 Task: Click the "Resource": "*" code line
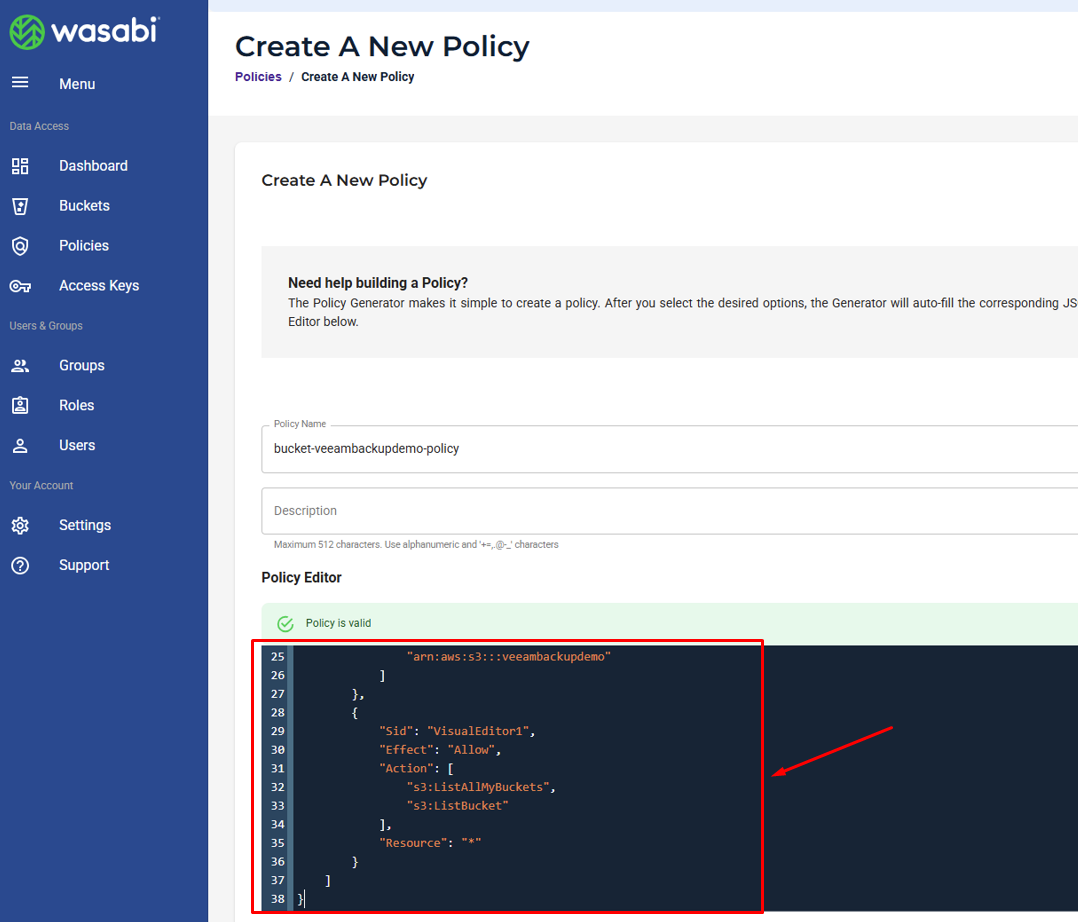coord(430,843)
